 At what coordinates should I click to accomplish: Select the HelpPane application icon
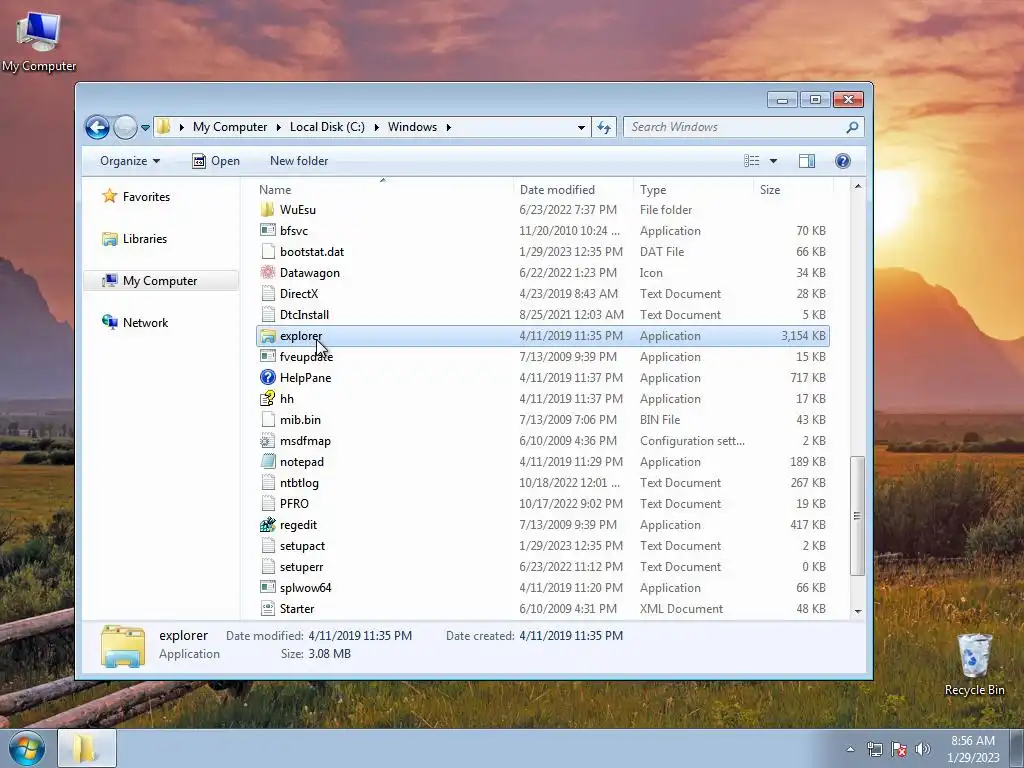pos(268,377)
